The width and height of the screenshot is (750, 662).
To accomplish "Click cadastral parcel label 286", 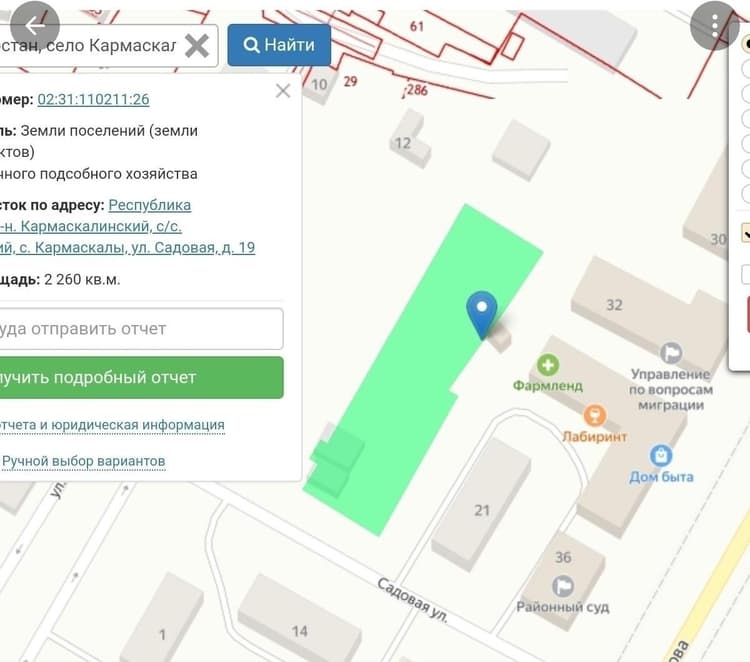I will tap(417, 89).
